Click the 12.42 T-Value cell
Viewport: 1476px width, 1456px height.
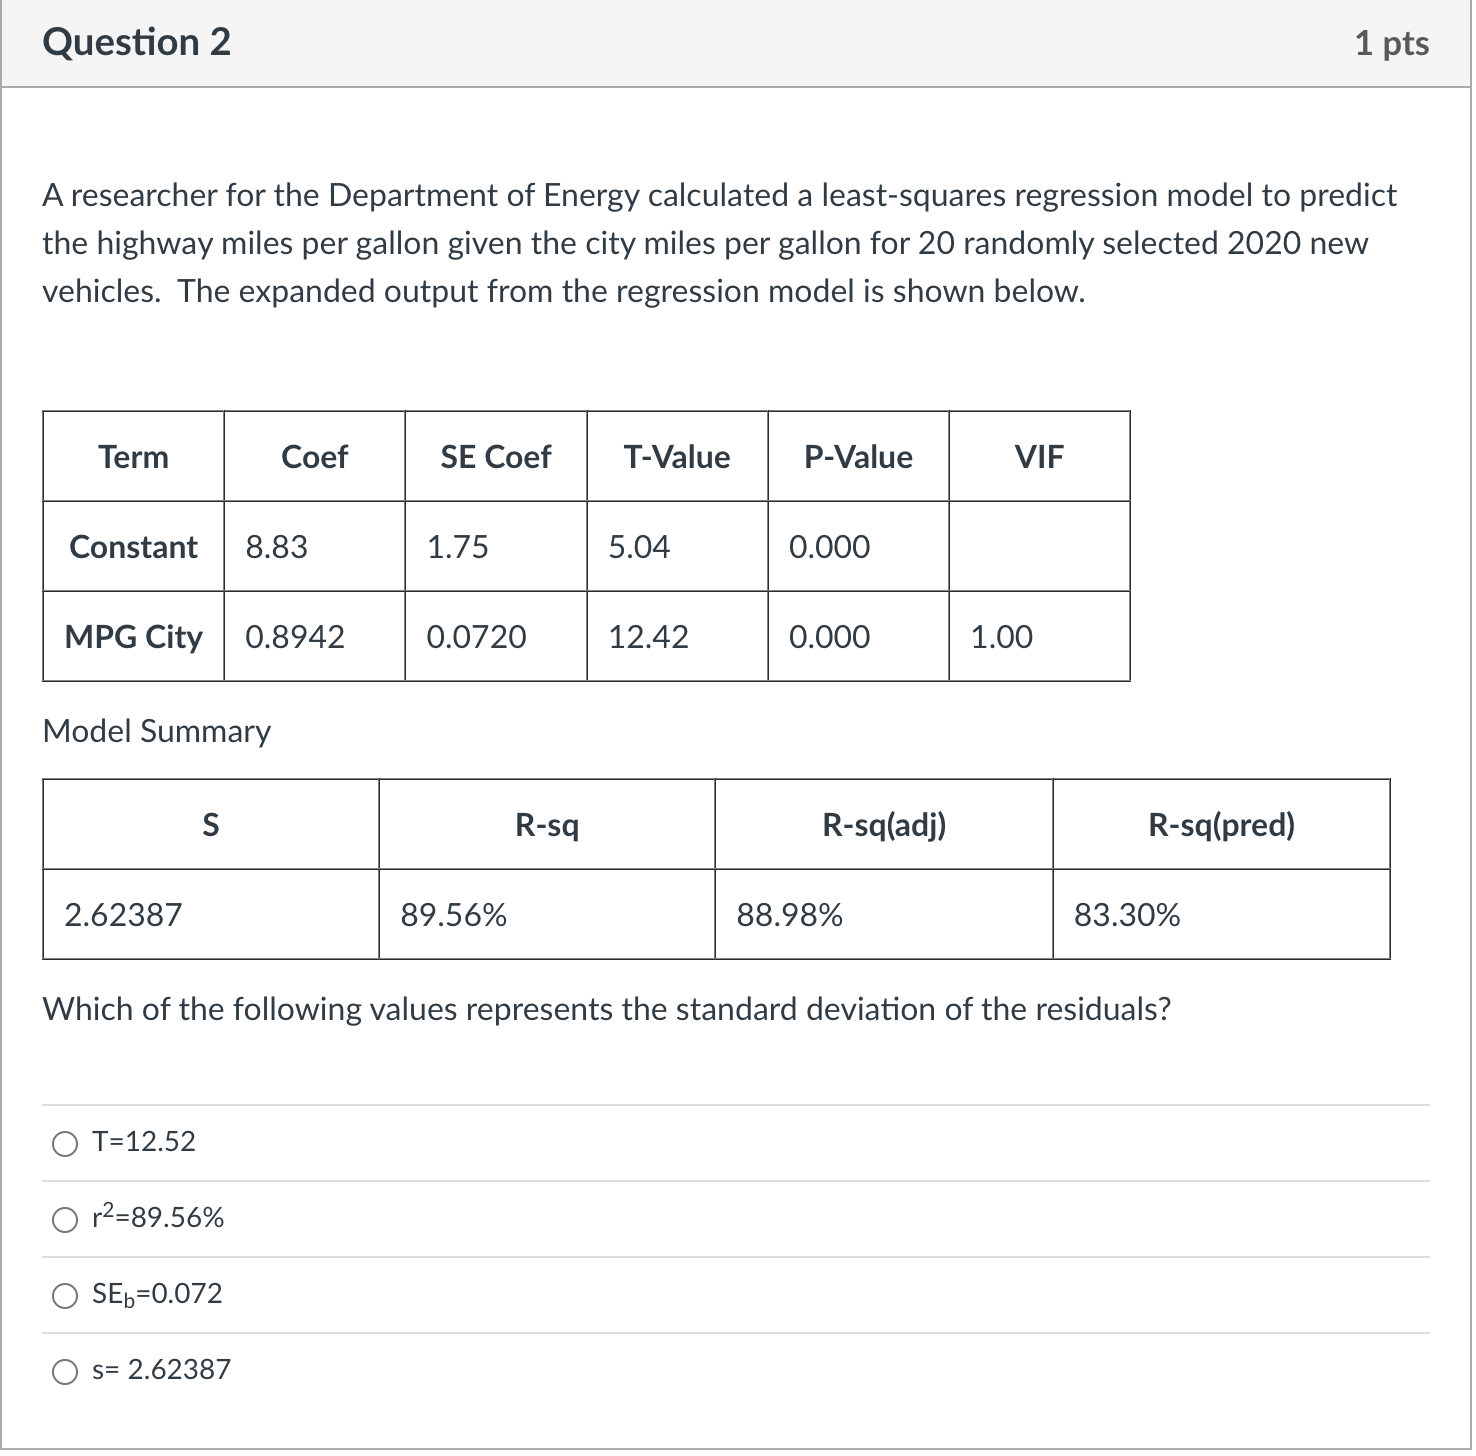pyautogui.click(x=677, y=637)
